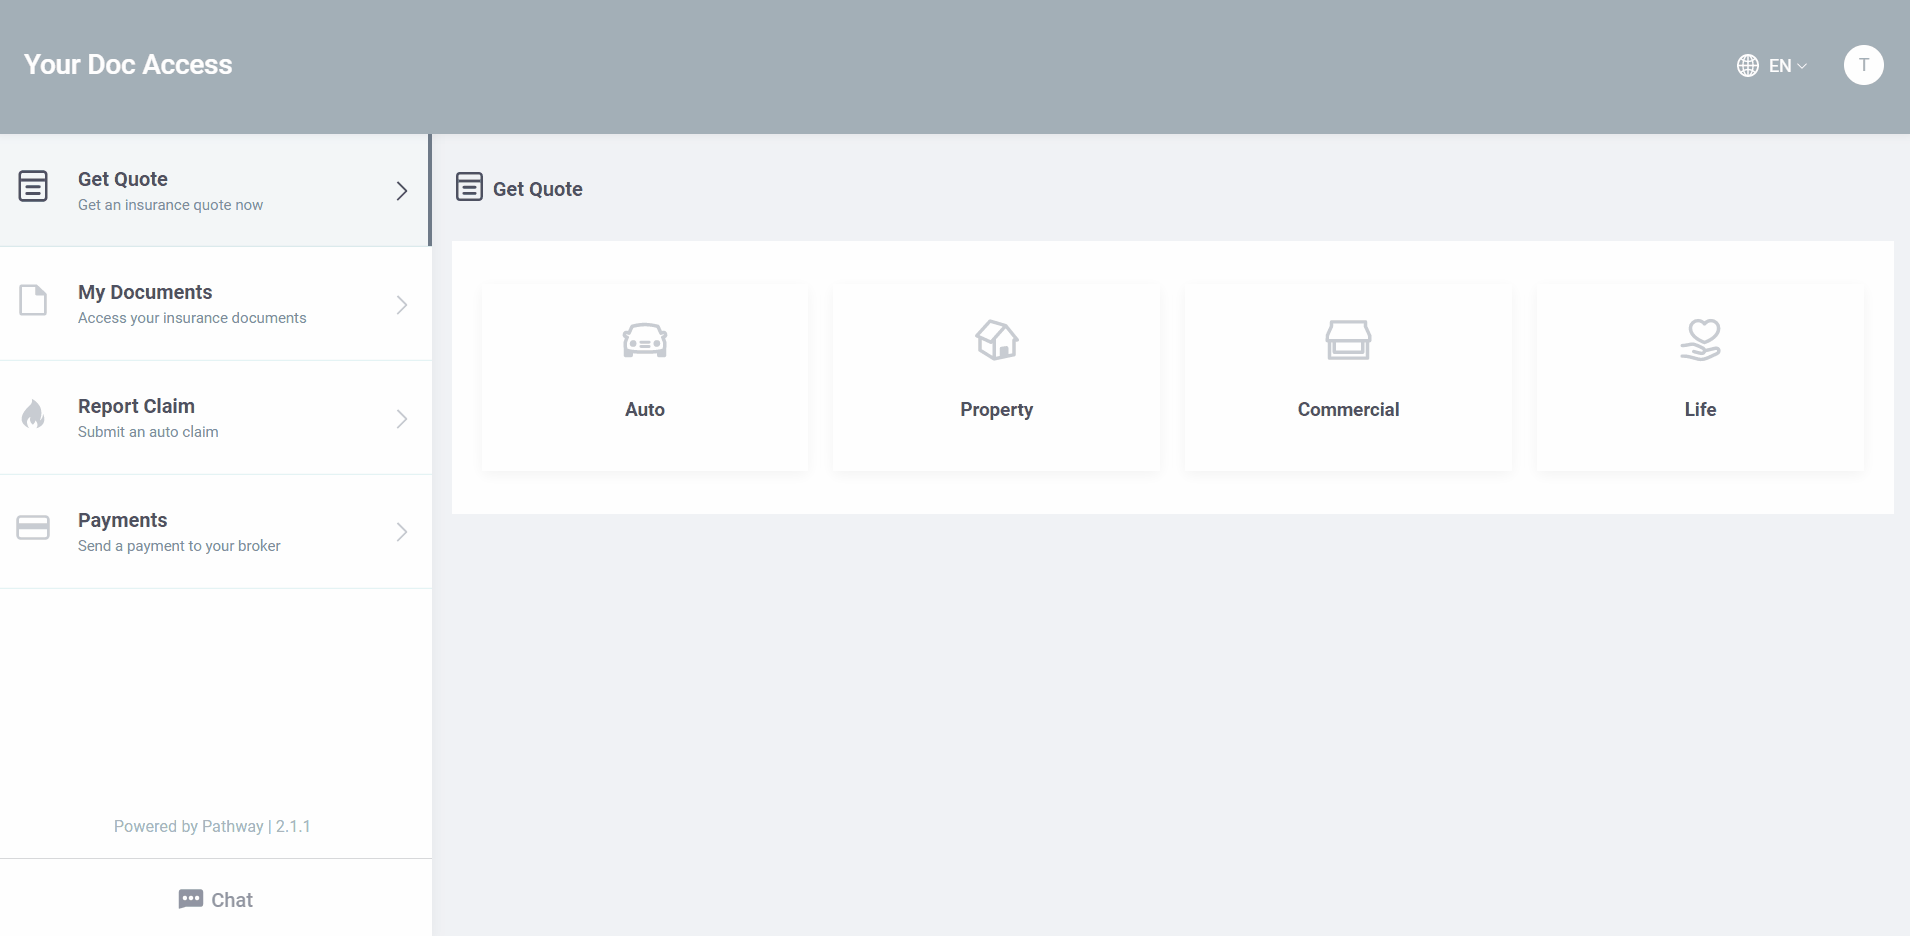Click the globe language icon
1910x936 pixels.
point(1747,66)
